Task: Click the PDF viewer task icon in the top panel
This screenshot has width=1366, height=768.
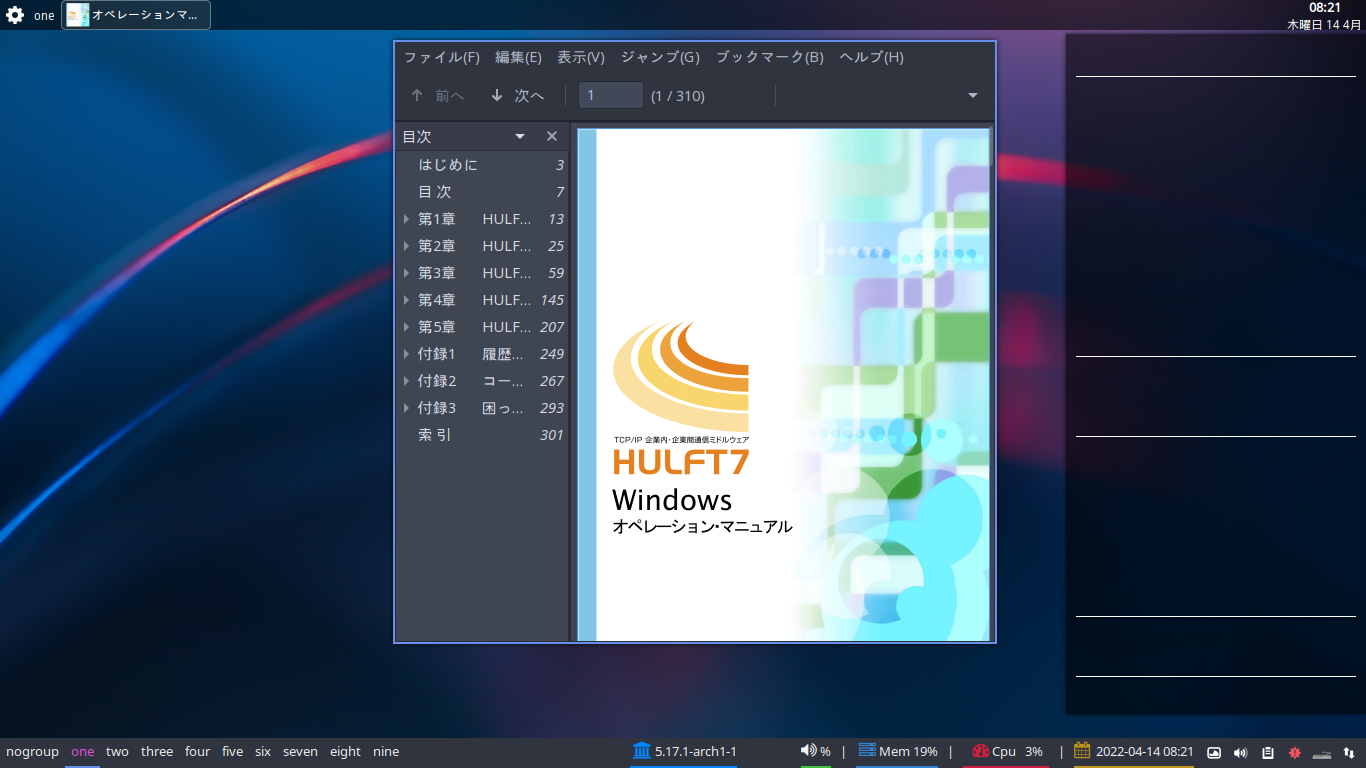Action: point(78,15)
